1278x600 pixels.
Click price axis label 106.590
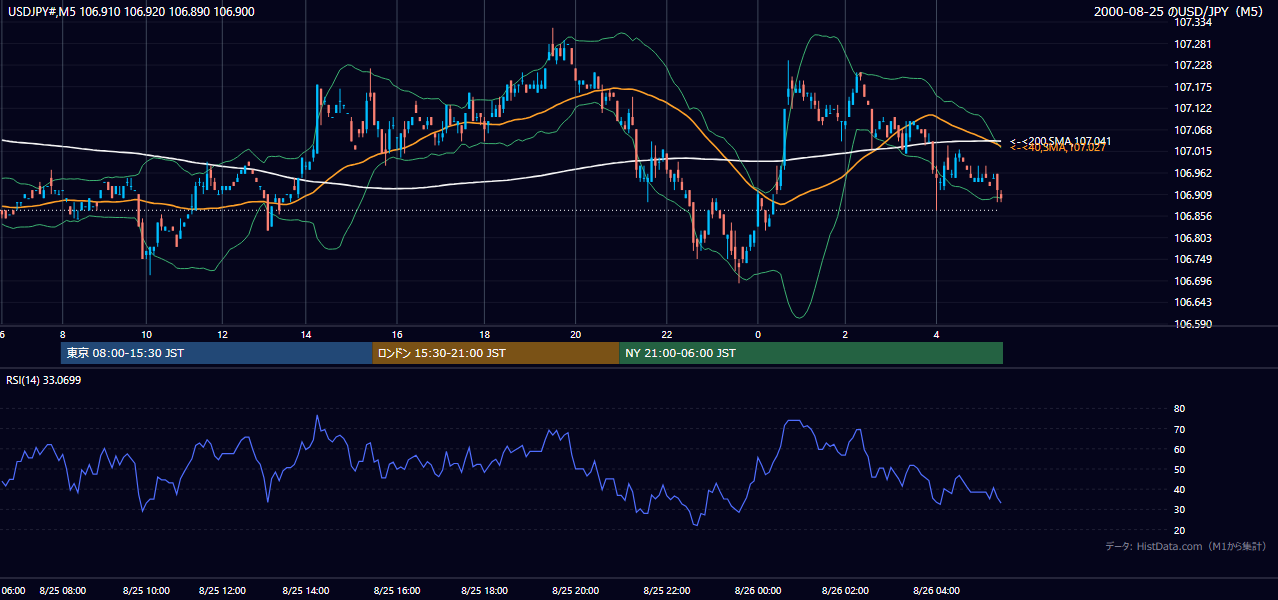point(1195,324)
